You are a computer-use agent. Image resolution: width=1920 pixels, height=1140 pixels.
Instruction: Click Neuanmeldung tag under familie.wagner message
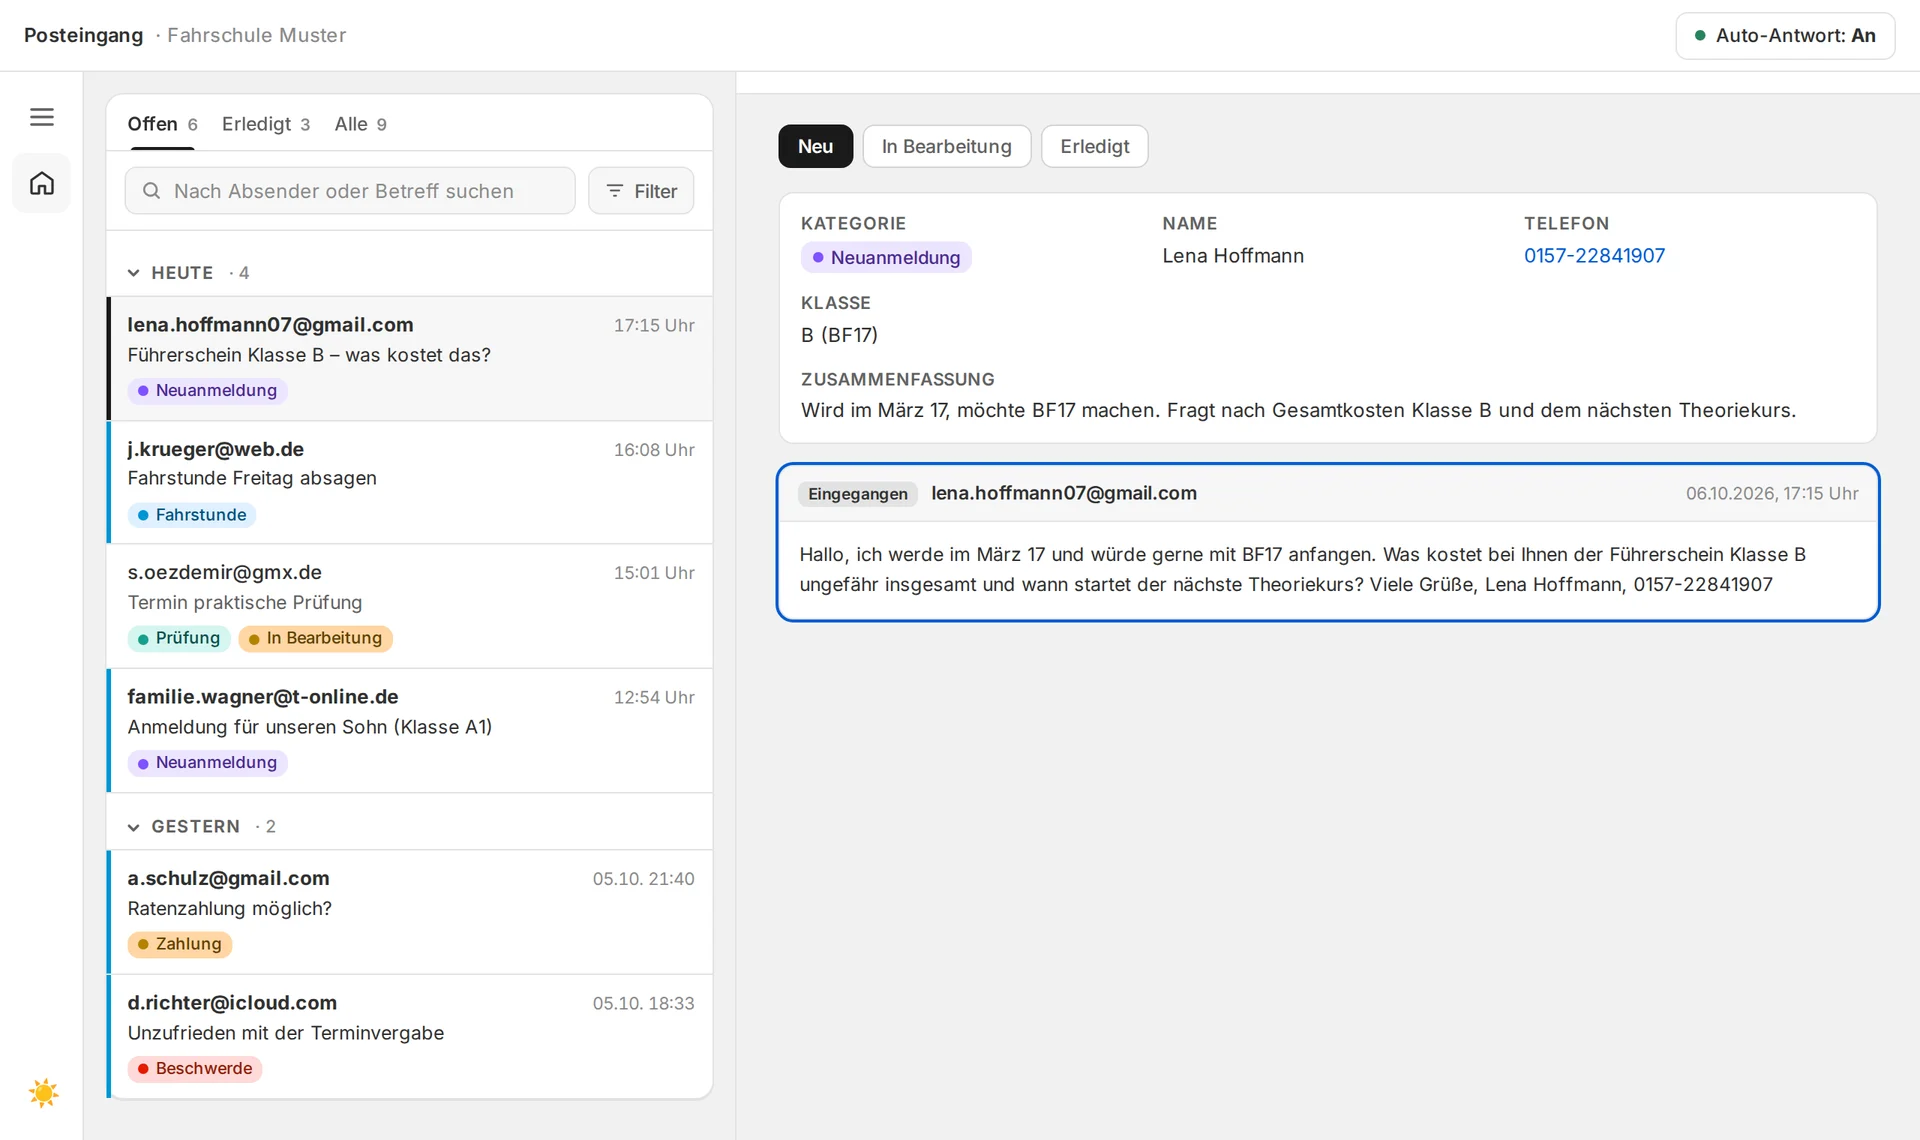[207, 762]
